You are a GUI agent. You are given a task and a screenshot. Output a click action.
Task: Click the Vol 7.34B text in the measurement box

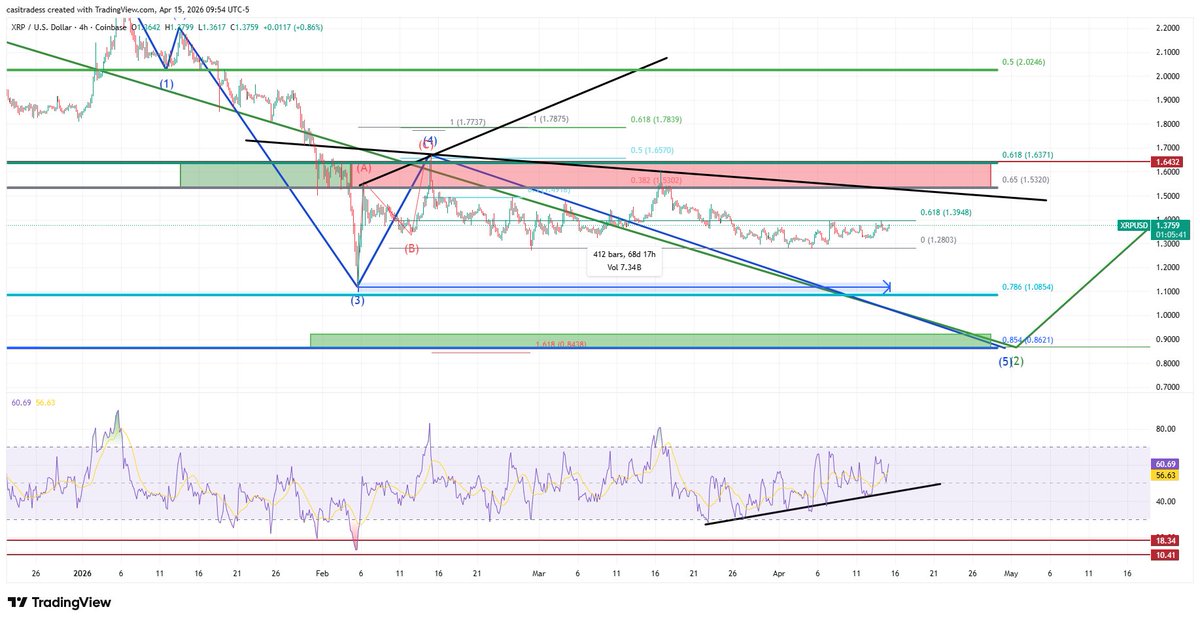(x=625, y=268)
